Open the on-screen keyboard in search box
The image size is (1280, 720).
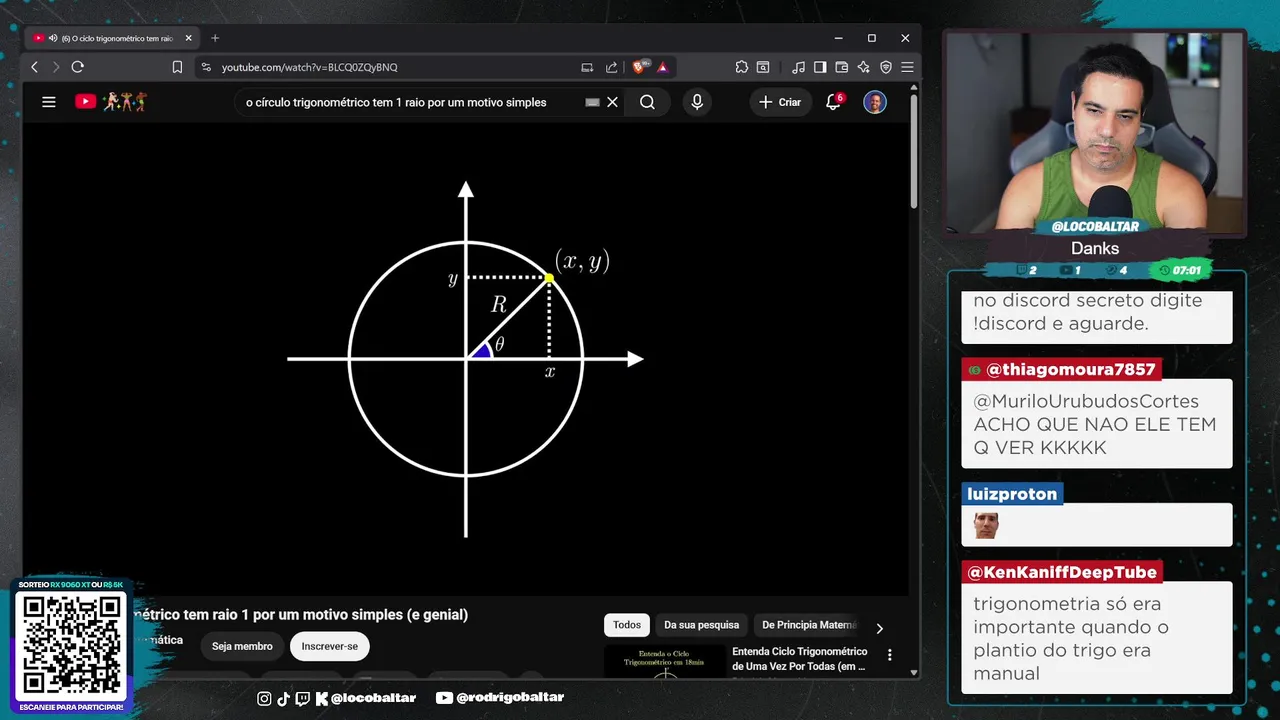pyautogui.click(x=592, y=102)
